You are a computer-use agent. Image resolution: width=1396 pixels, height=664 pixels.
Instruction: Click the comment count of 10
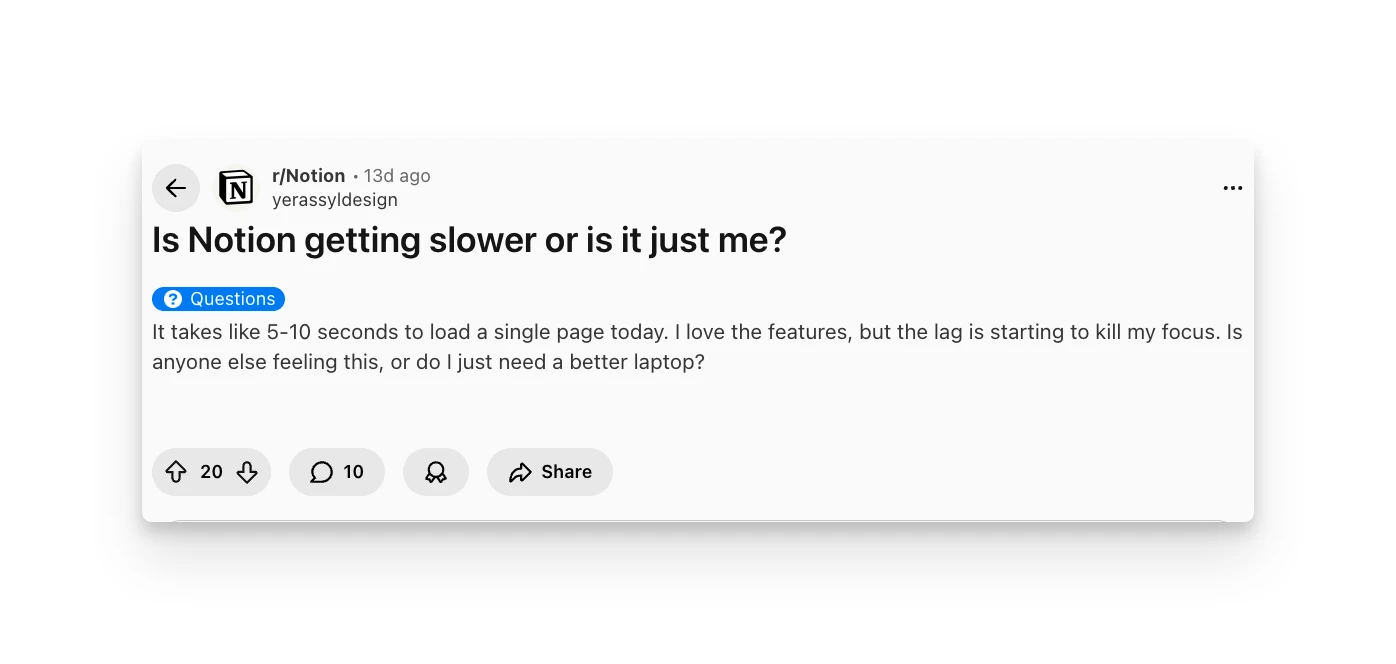tap(354, 472)
